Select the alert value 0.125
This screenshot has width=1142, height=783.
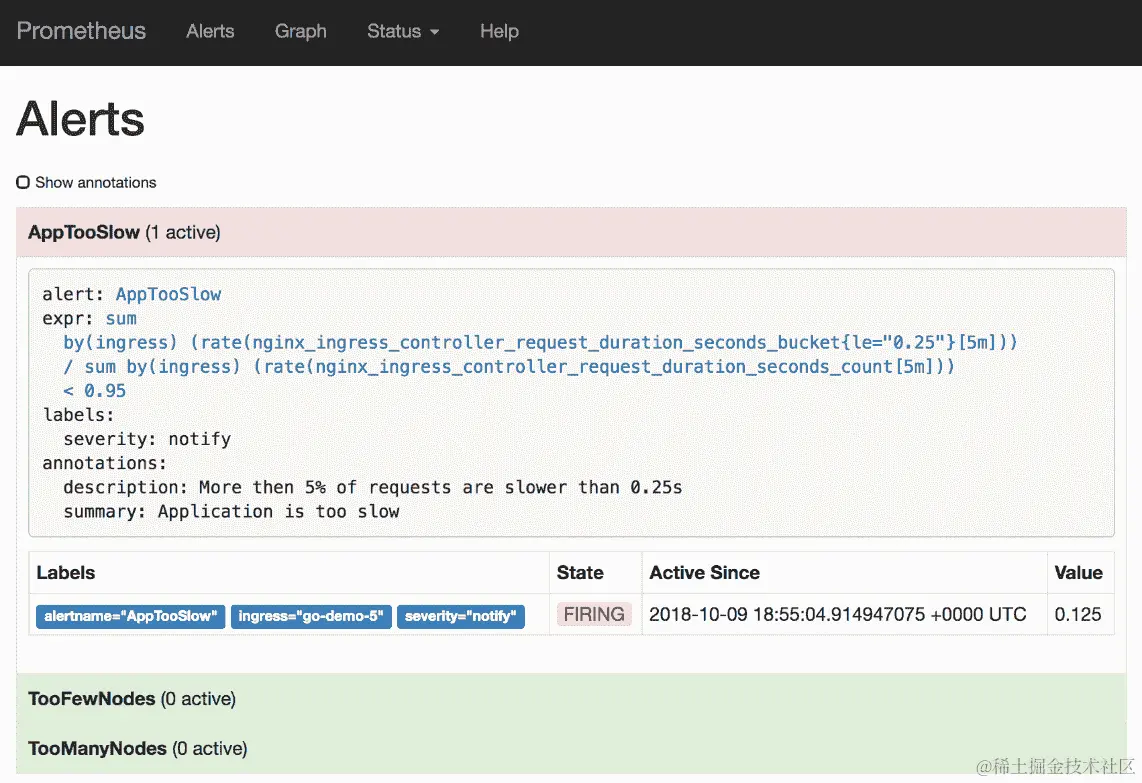coord(1077,615)
